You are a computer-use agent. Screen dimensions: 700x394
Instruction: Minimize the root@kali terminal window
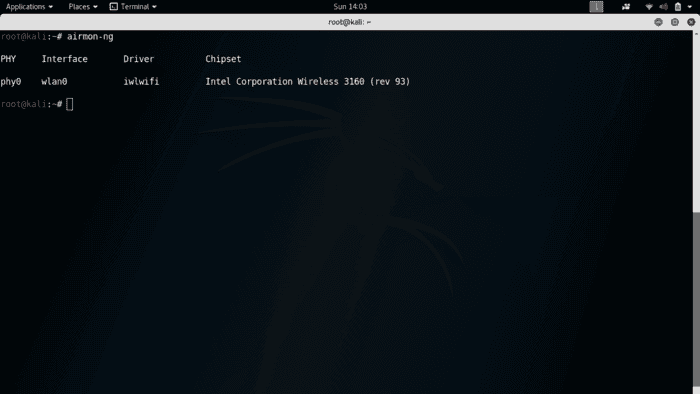pyautogui.click(x=658, y=22)
